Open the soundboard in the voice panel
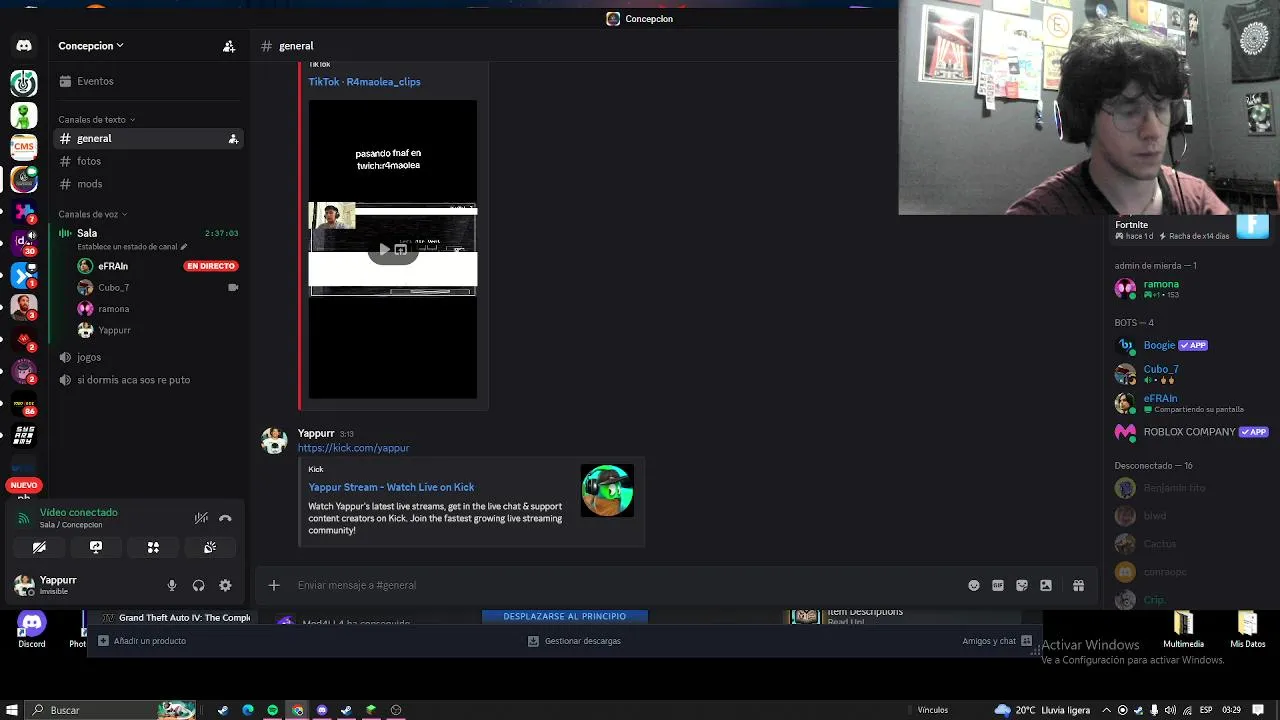 [210, 547]
